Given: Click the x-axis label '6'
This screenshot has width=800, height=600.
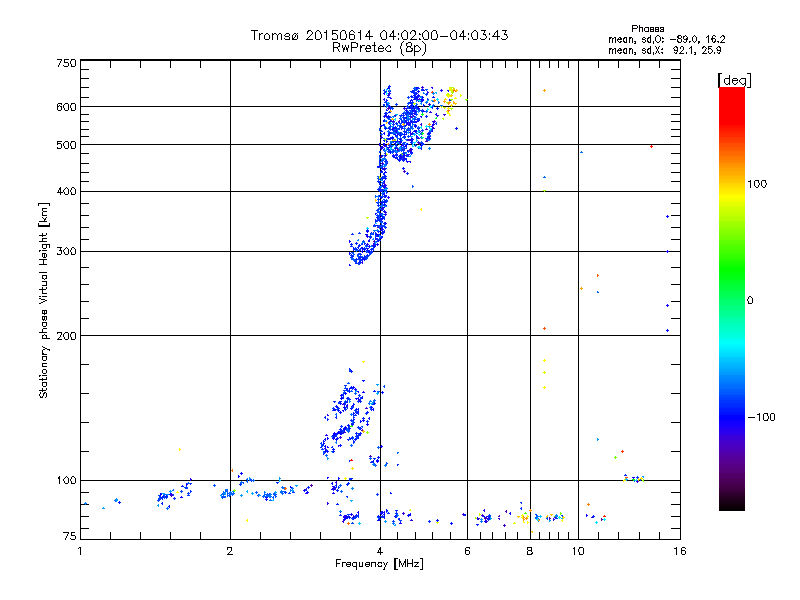Looking at the screenshot, I should (x=467, y=551).
